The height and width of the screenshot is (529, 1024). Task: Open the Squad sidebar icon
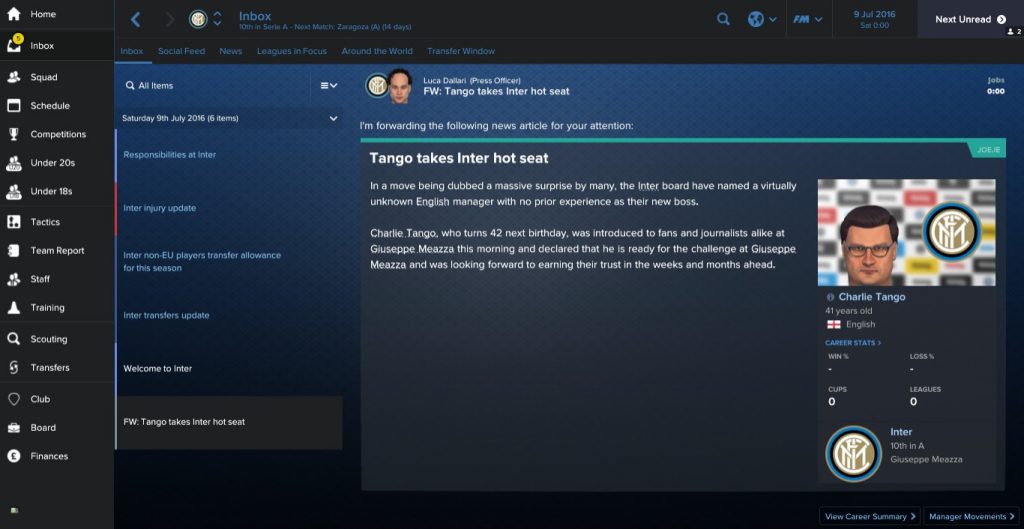14,77
